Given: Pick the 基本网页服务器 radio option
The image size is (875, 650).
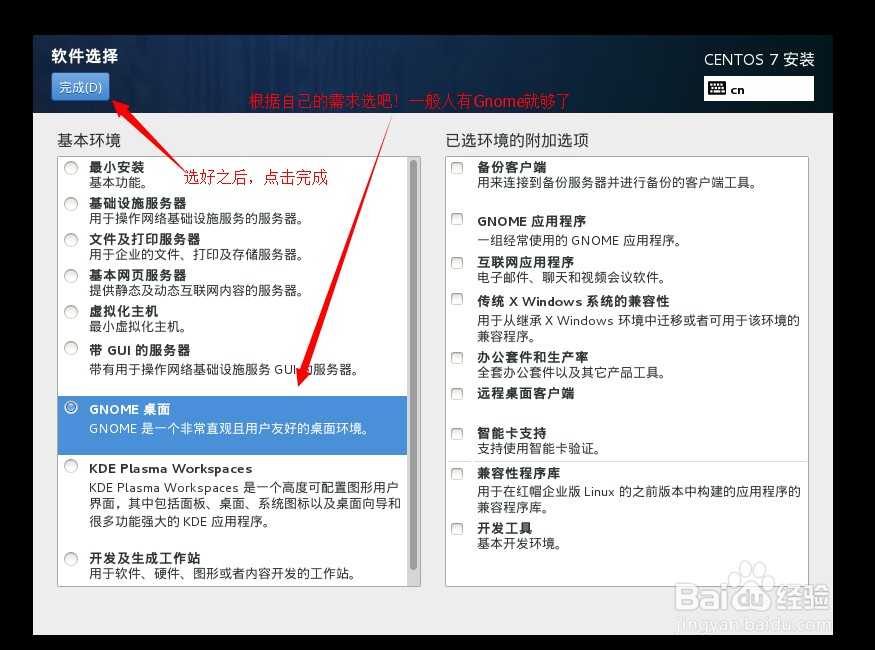Looking at the screenshot, I should [x=71, y=276].
